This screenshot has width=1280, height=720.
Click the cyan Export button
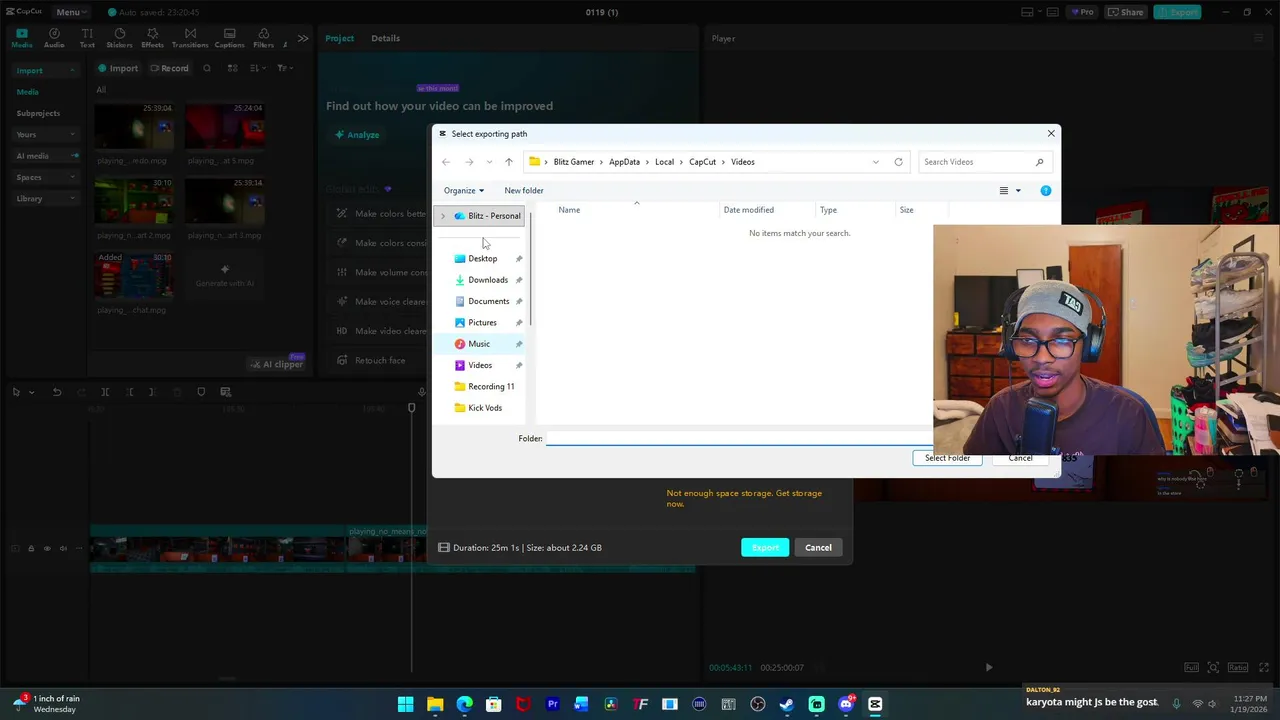point(765,547)
